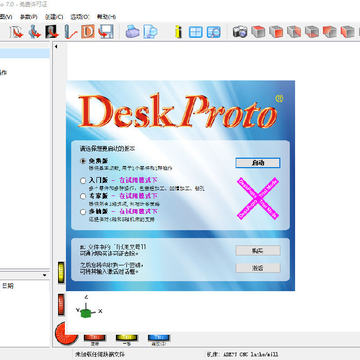This screenshot has width=360, height=360.
Task: Click the green XYZ axis orientation cube
Action: click(x=86, y=312)
